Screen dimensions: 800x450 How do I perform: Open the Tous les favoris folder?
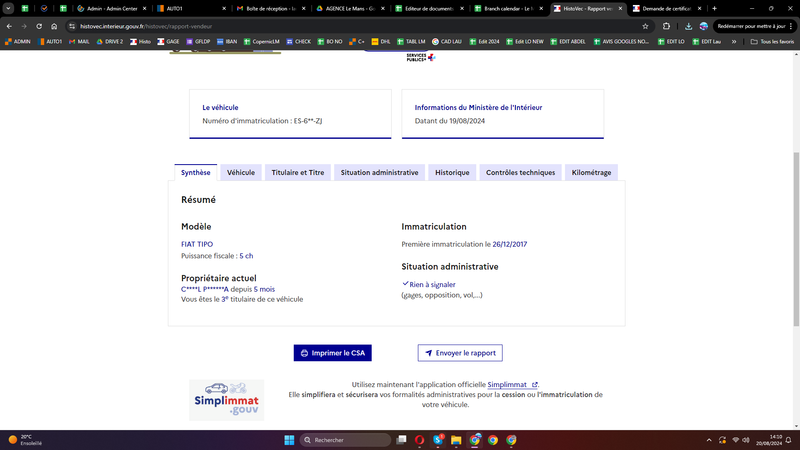(x=772, y=41)
